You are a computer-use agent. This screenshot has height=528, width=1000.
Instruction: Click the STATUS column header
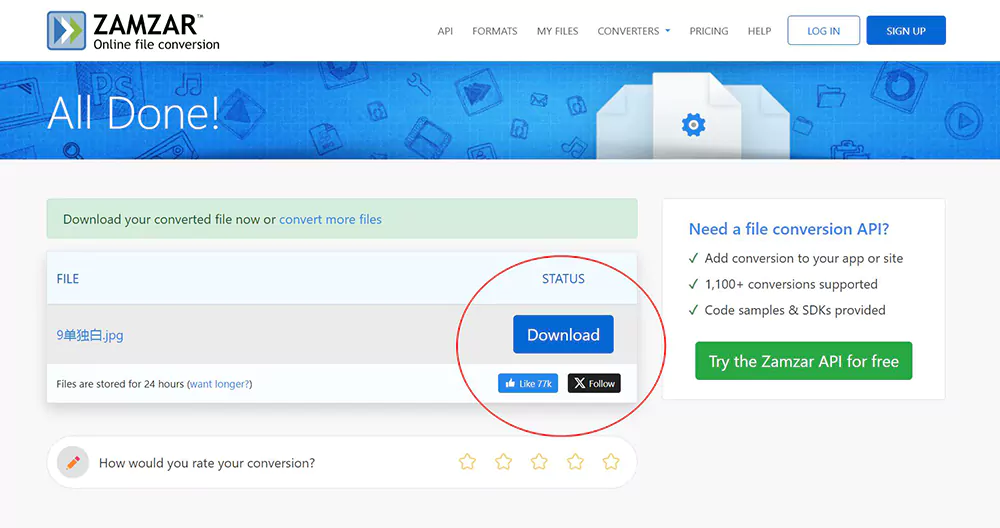pyautogui.click(x=563, y=279)
